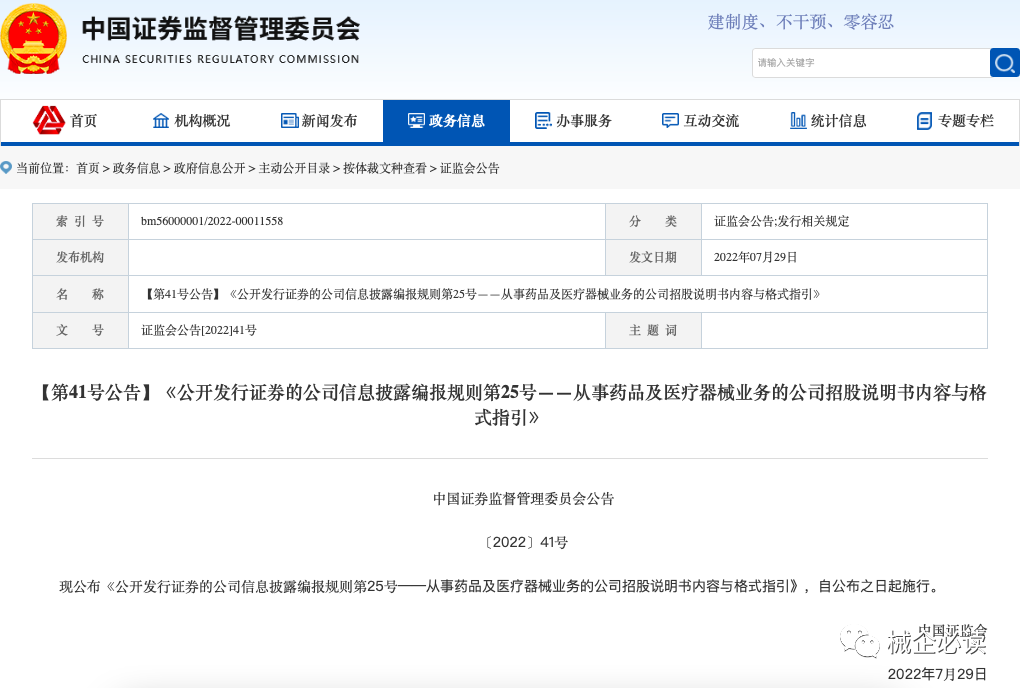Select the 政务信息 nav tab
The height and width of the screenshot is (688, 1020).
coord(446,121)
